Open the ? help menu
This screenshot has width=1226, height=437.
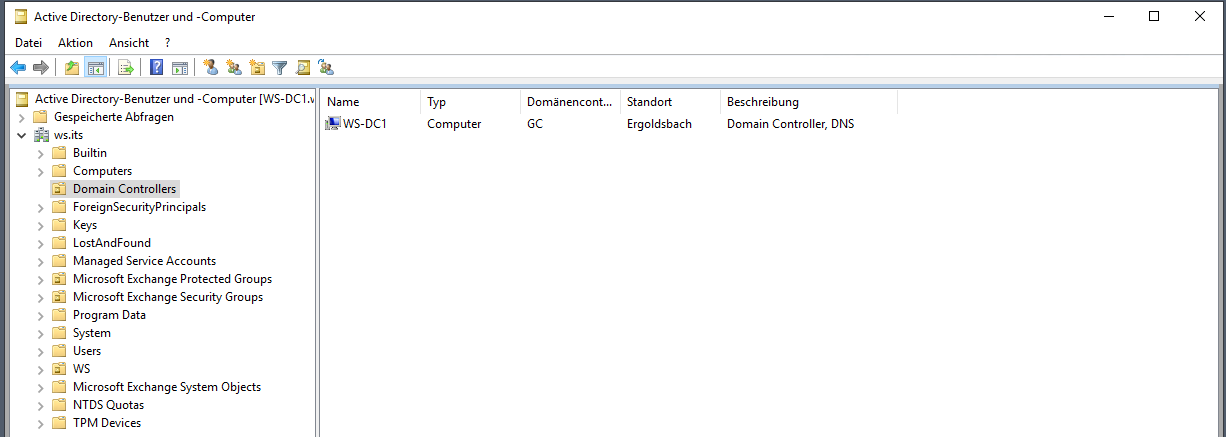coord(168,43)
